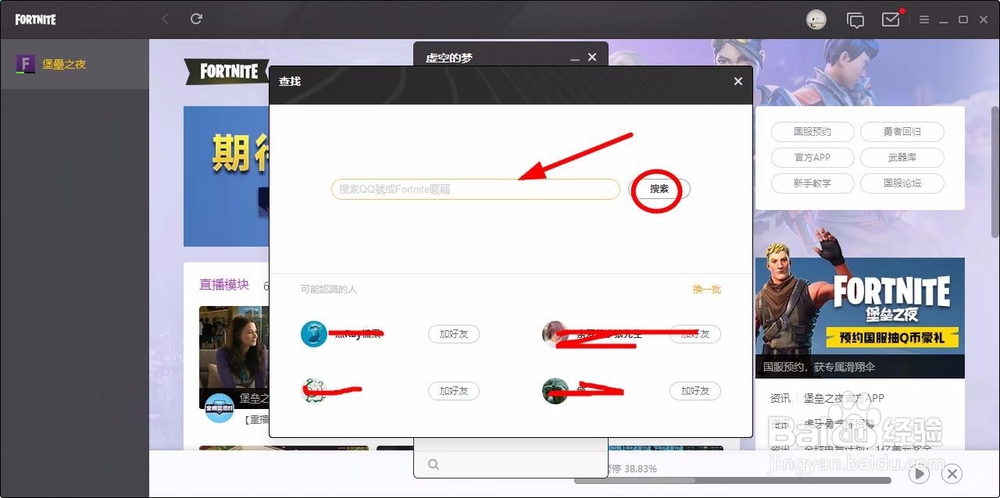Click the blue round avatar in suggestions
1000x498 pixels.
click(x=314, y=333)
